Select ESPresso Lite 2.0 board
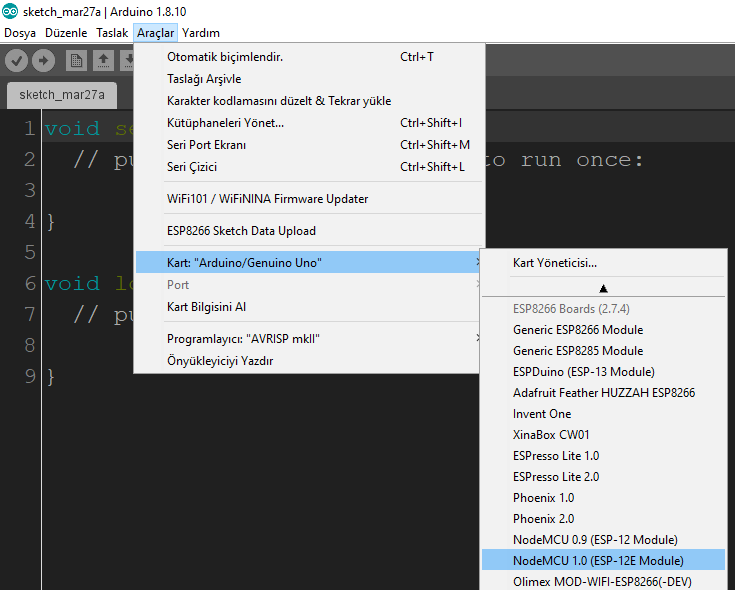 click(x=604, y=477)
